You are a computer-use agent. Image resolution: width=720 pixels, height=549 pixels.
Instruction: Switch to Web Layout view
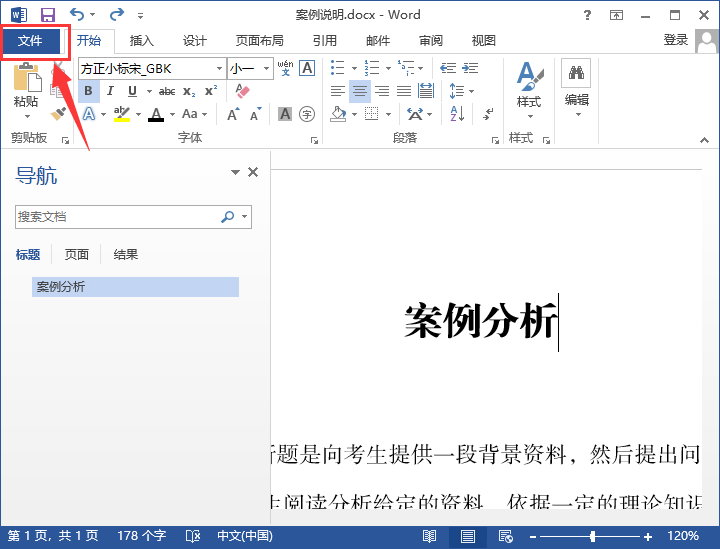tap(506, 536)
